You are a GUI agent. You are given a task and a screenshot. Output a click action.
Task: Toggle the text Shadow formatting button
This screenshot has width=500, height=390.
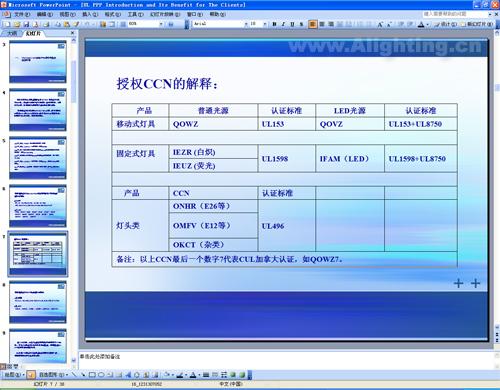click(301, 24)
